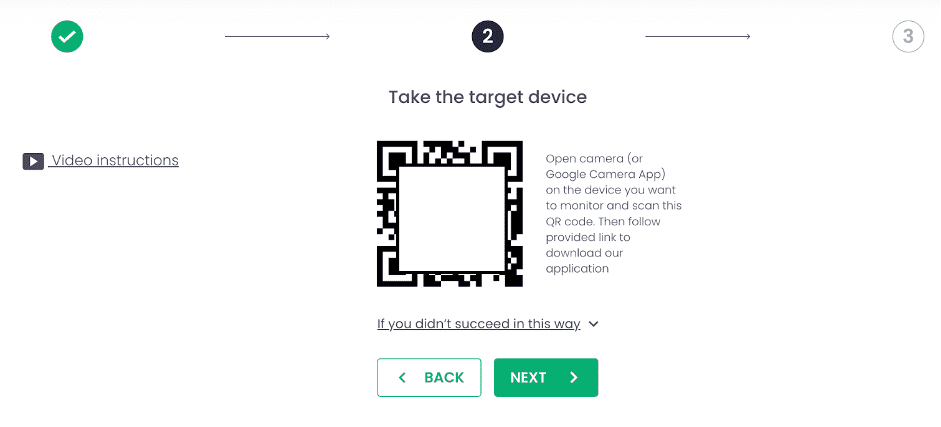Open the "If you didn't succeed in this way" link

pos(478,324)
